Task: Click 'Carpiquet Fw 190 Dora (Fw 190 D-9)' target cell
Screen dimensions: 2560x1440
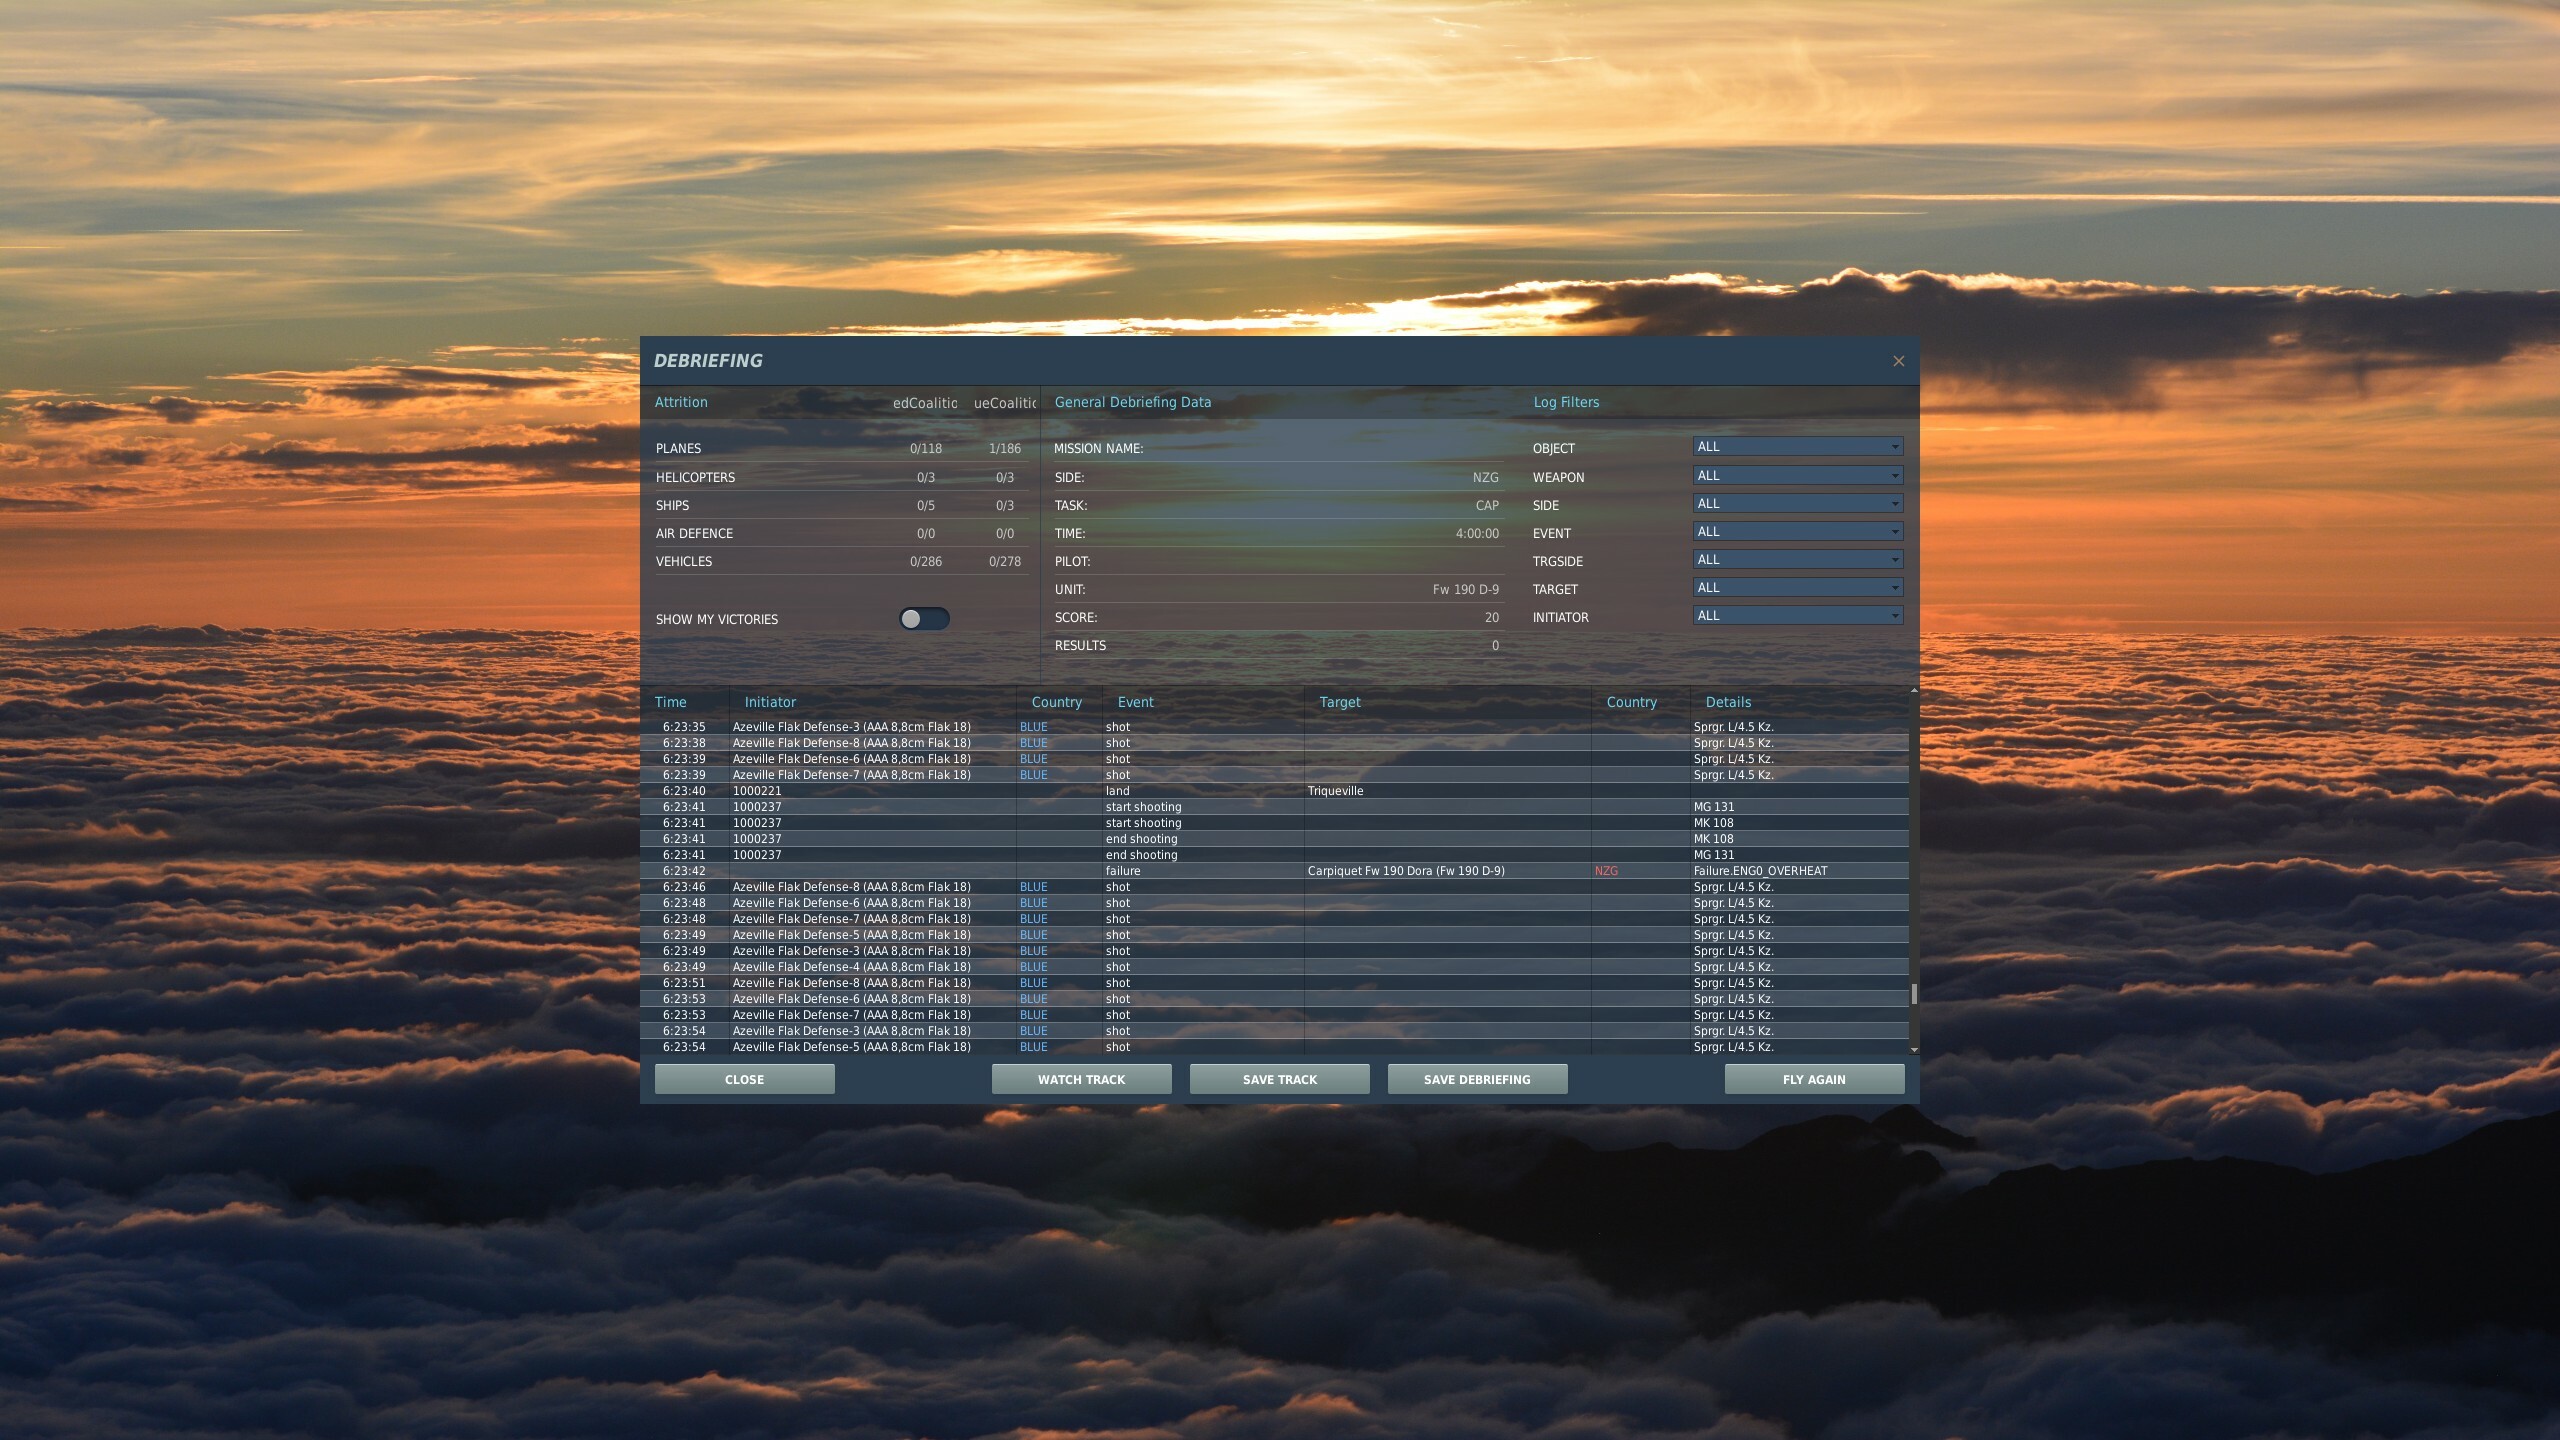Action: [x=1406, y=871]
